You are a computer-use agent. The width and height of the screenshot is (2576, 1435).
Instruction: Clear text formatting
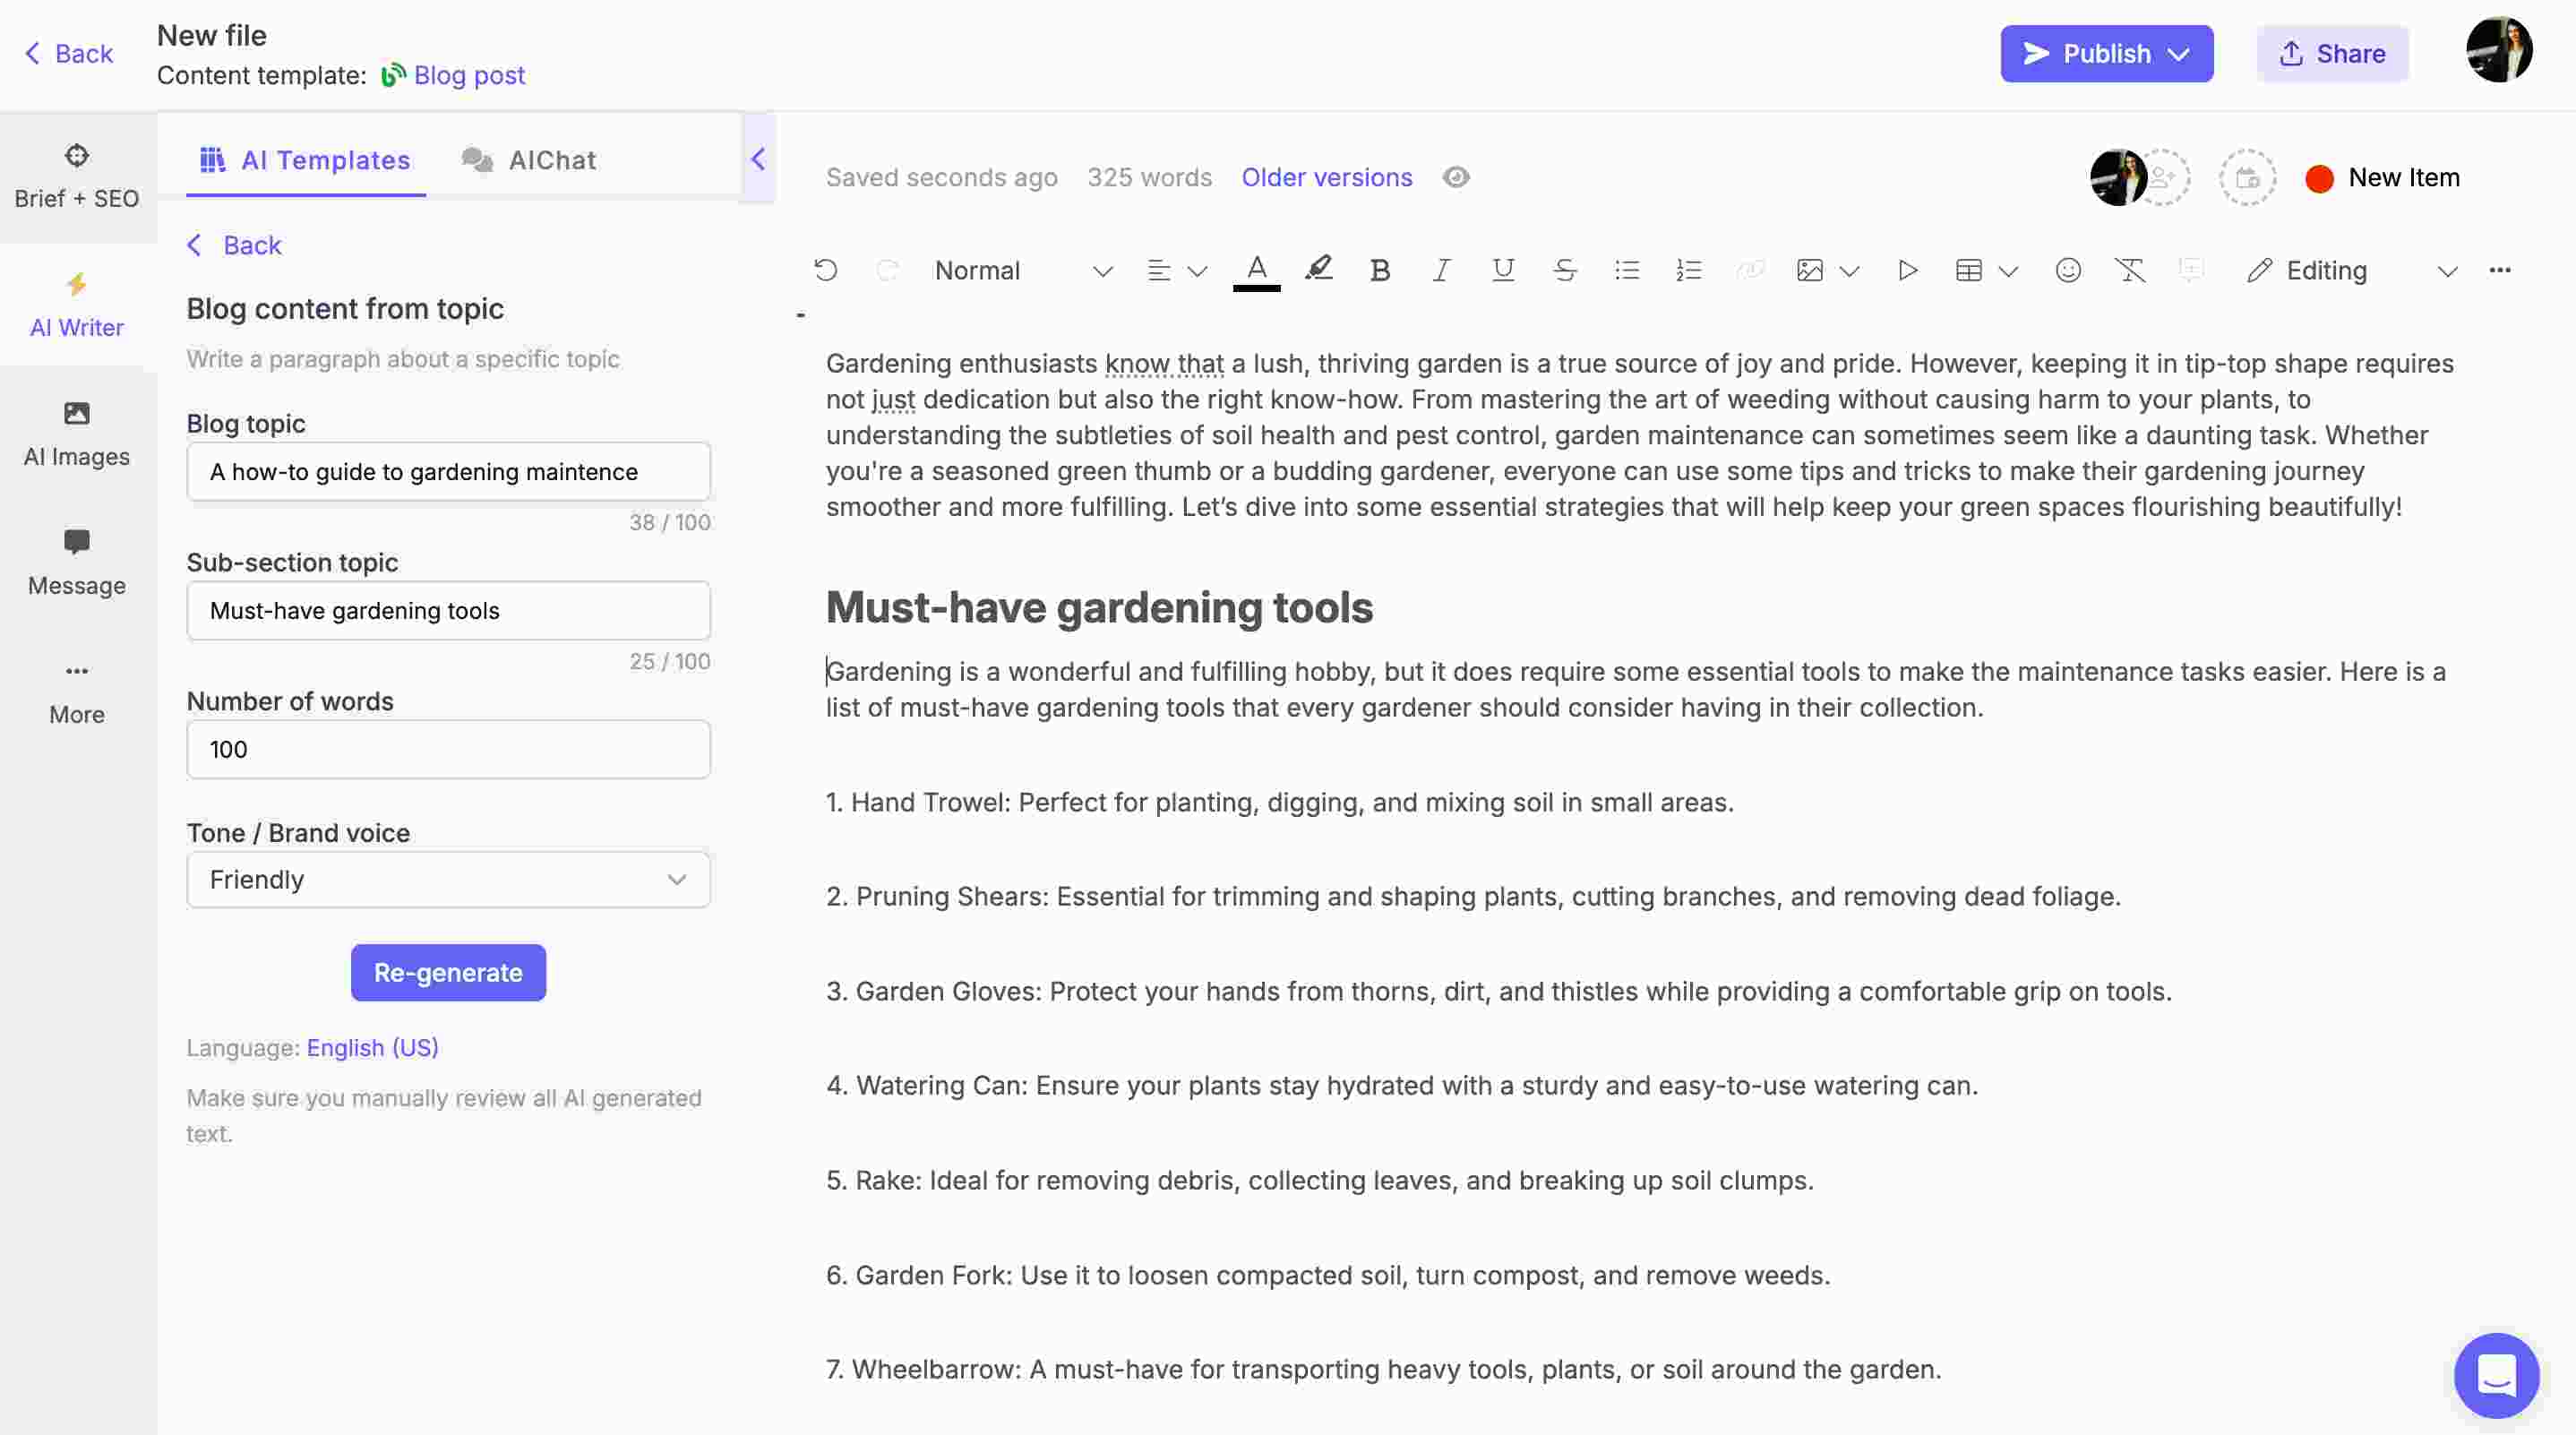tap(2130, 270)
